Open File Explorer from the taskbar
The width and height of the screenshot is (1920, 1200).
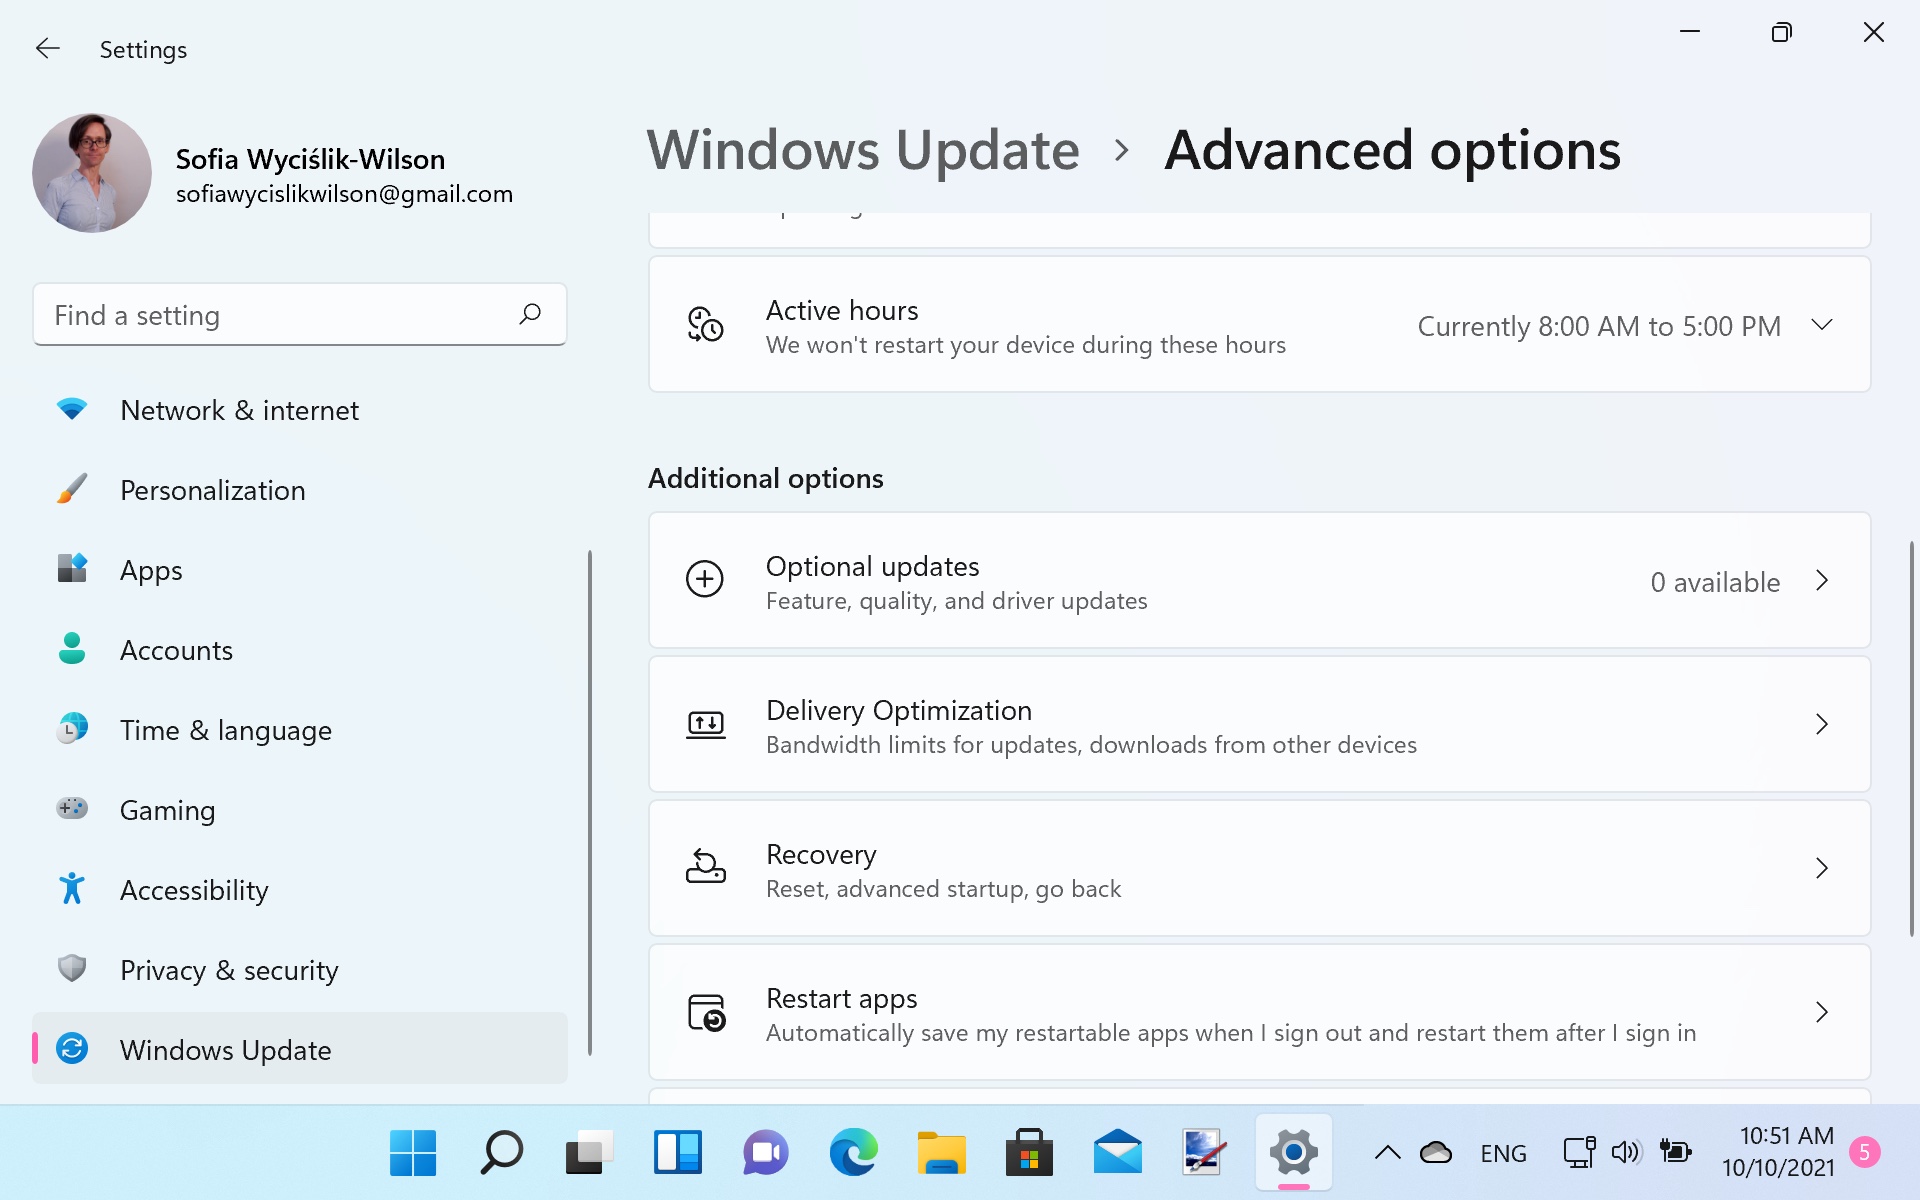941,1153
